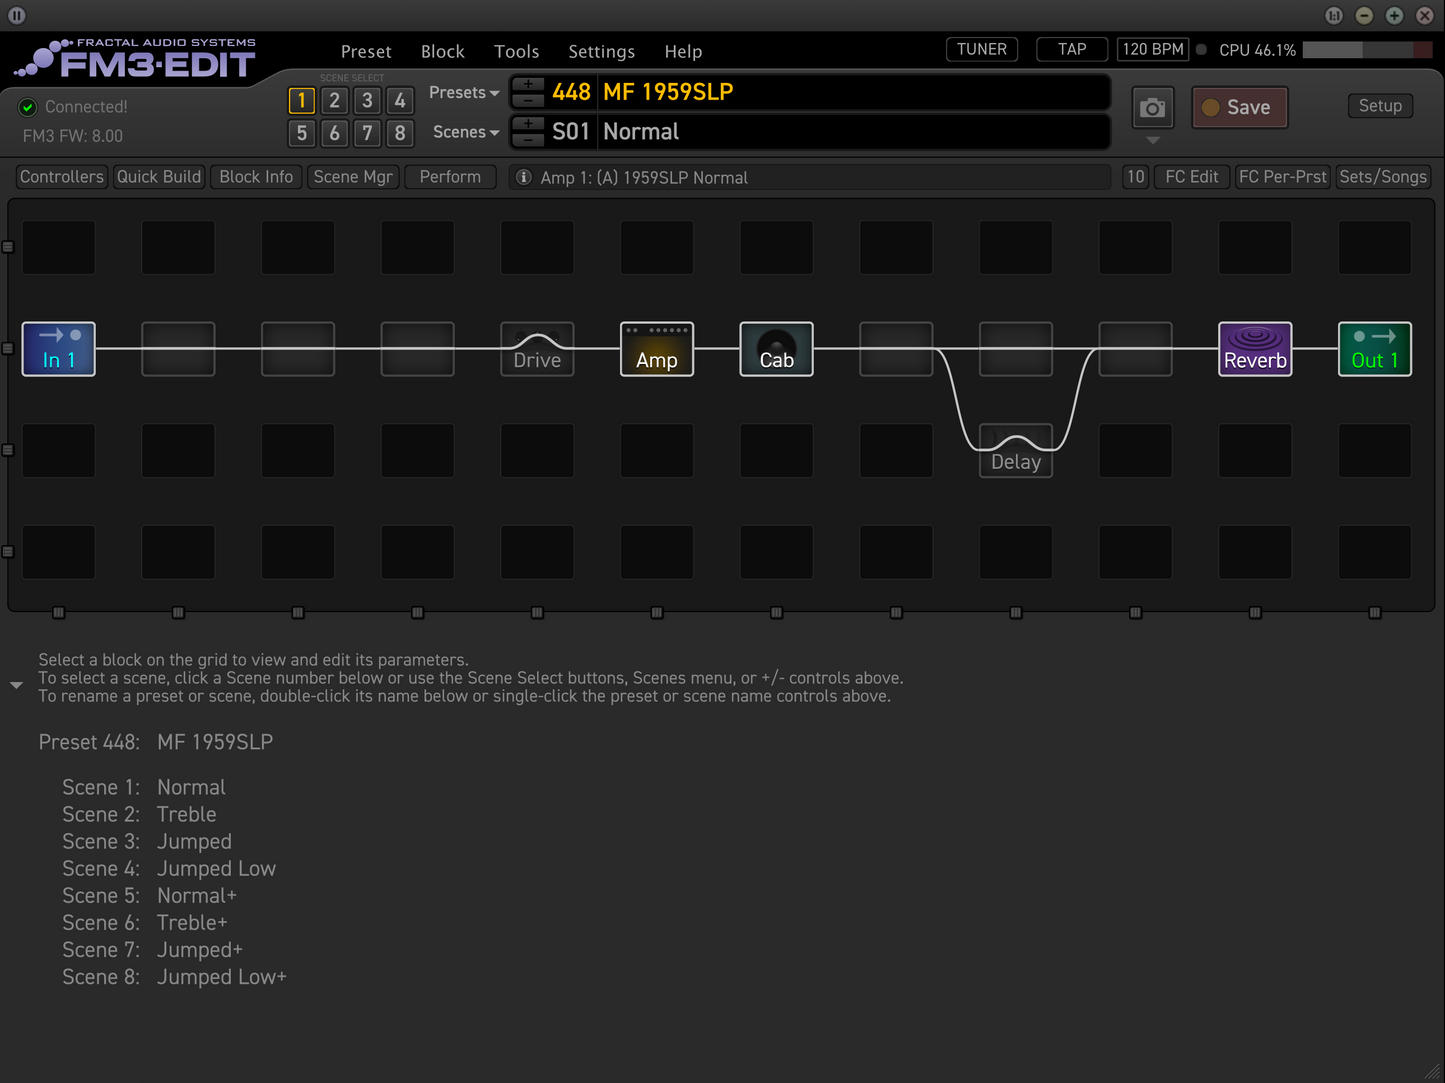This screenshot has width=1445, height=1083.
Task: Click the FM3-Edit logo
Action: tap(135, 59)
